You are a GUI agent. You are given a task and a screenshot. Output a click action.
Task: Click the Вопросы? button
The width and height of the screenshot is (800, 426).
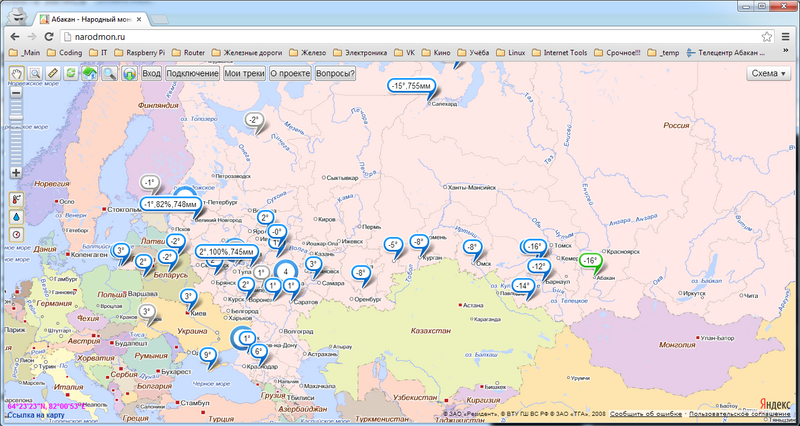335,73
